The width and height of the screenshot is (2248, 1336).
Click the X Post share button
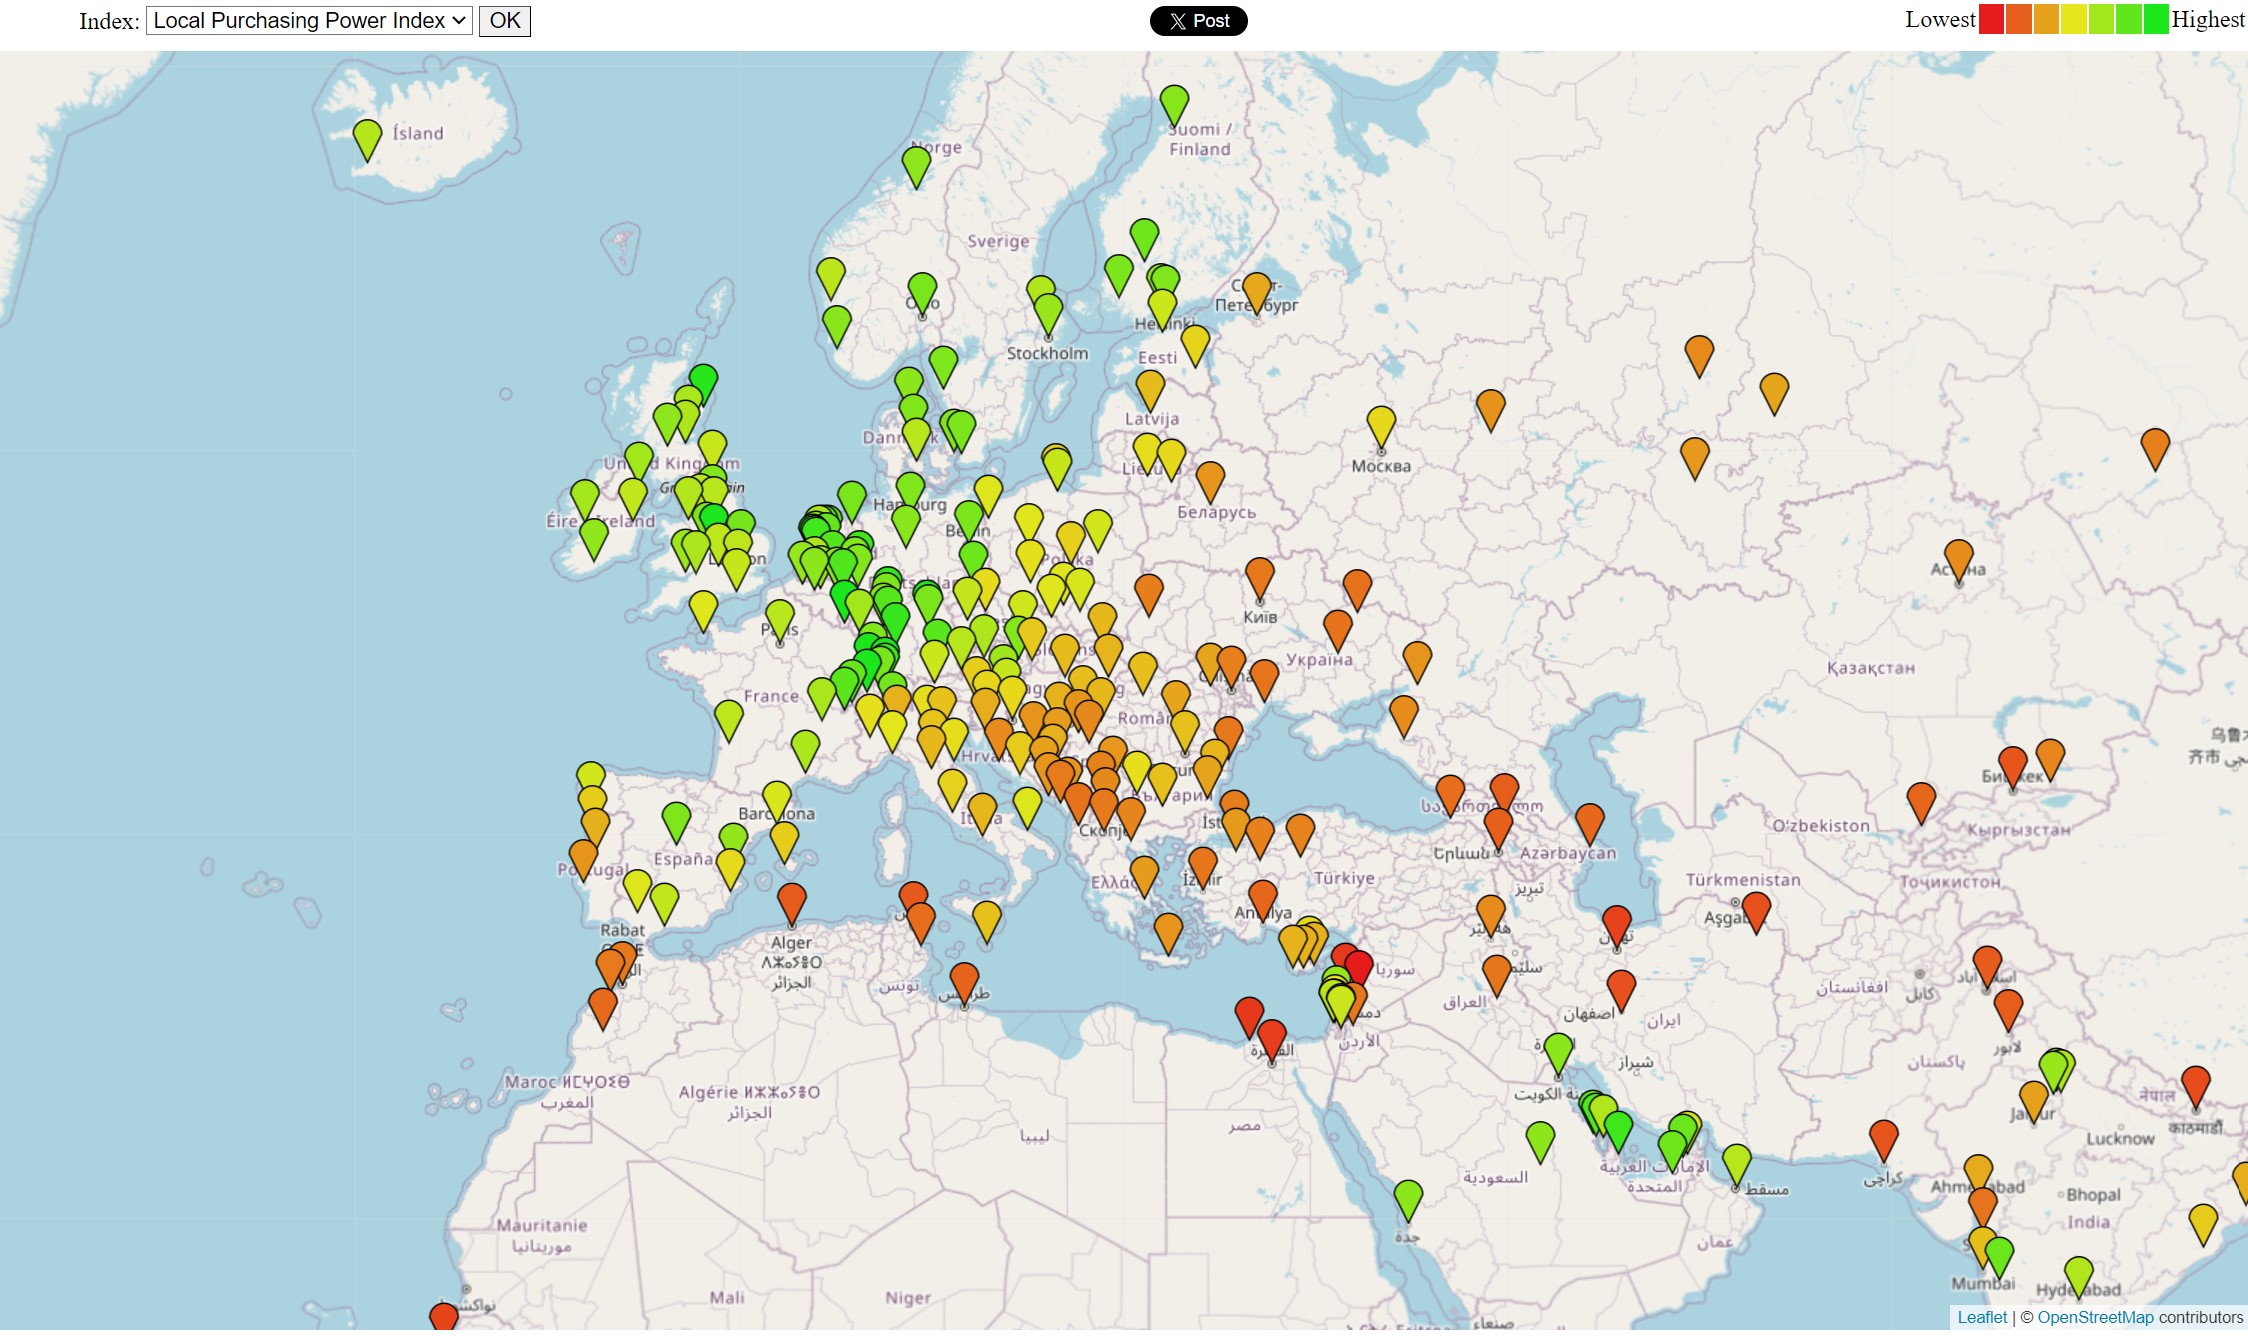click(x=1198, y=21)
